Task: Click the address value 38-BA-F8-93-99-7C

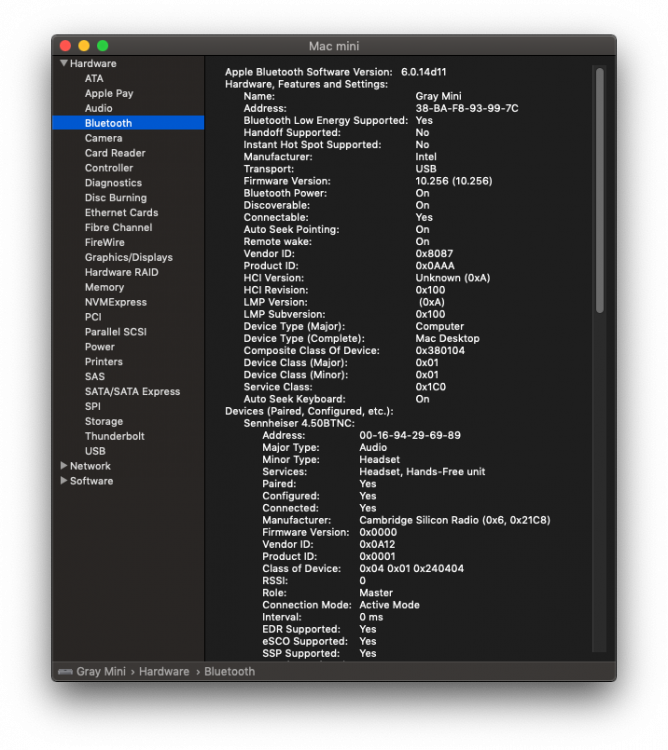Action: (467, 108)
